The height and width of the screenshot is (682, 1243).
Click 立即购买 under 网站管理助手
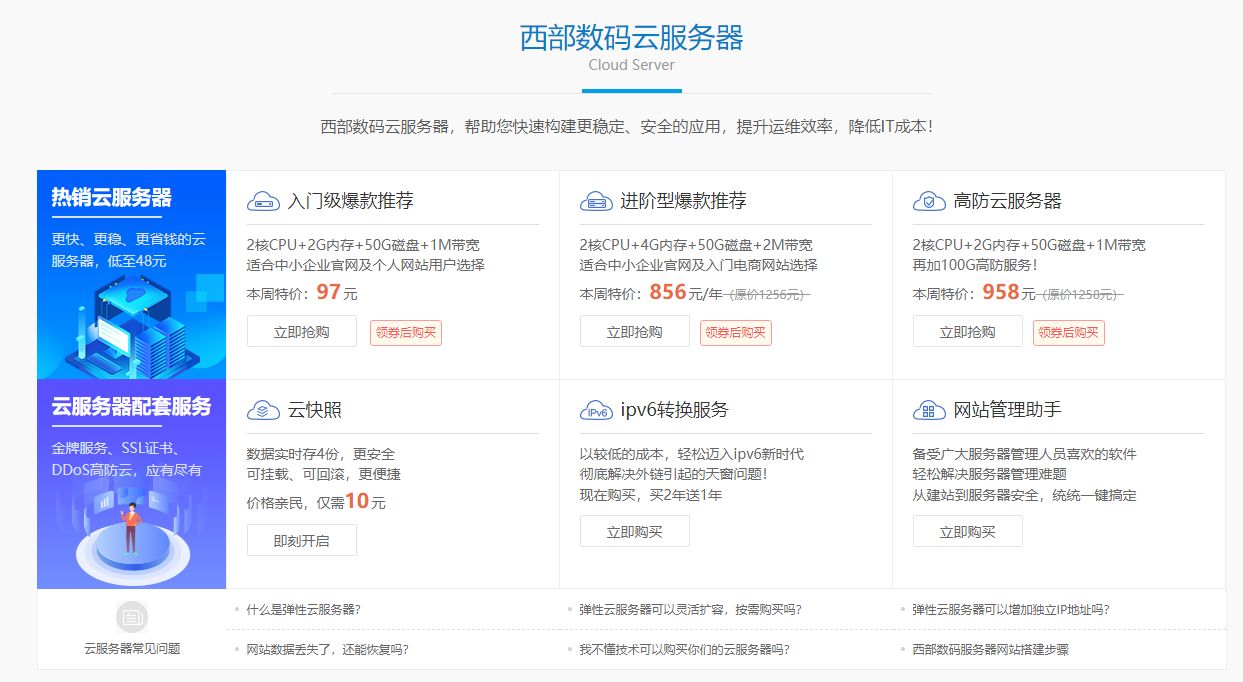(x=968, y=531)
